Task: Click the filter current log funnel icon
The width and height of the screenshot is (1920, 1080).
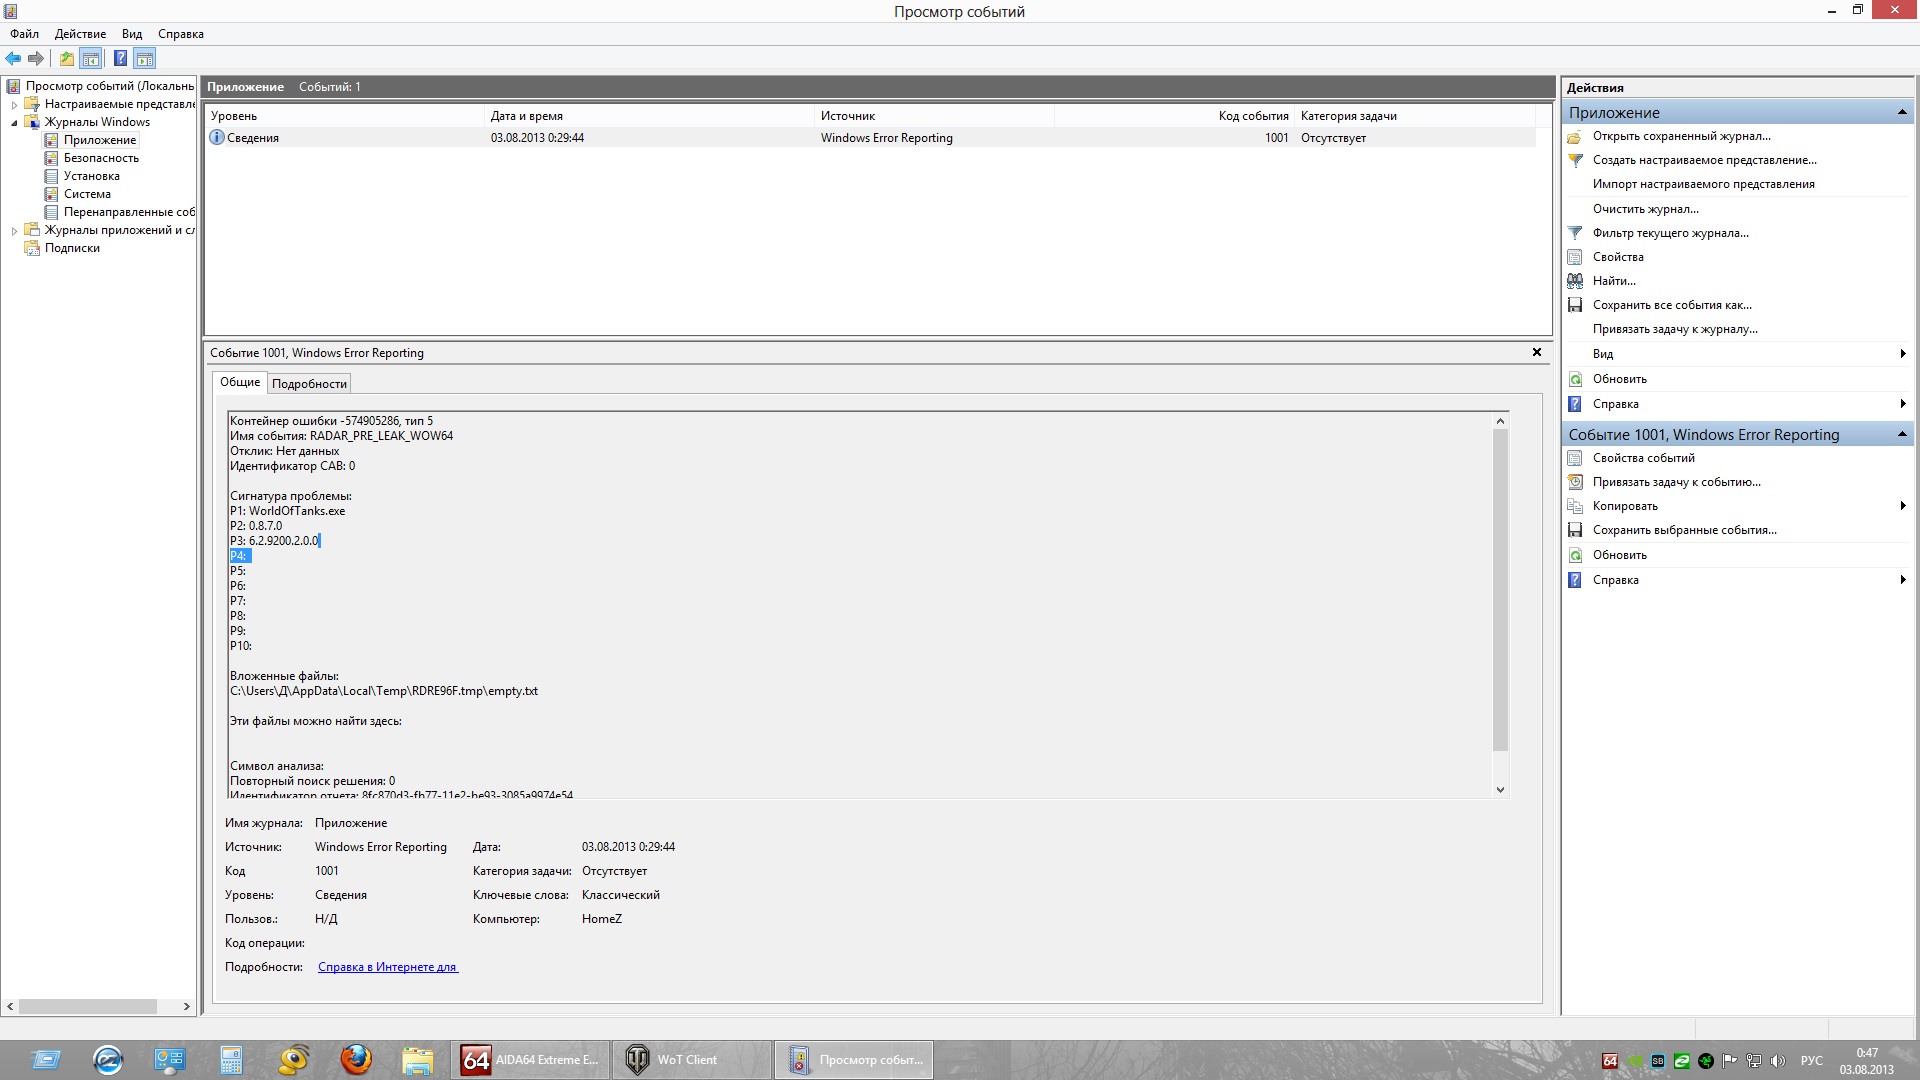Action: click(x=1575, y=233)
